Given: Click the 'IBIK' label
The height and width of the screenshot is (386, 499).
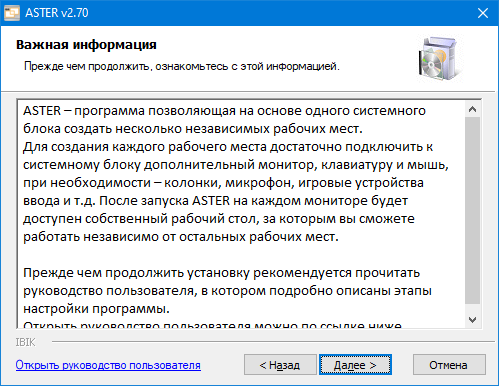Looking at the screenshot, I should (25, 342).
